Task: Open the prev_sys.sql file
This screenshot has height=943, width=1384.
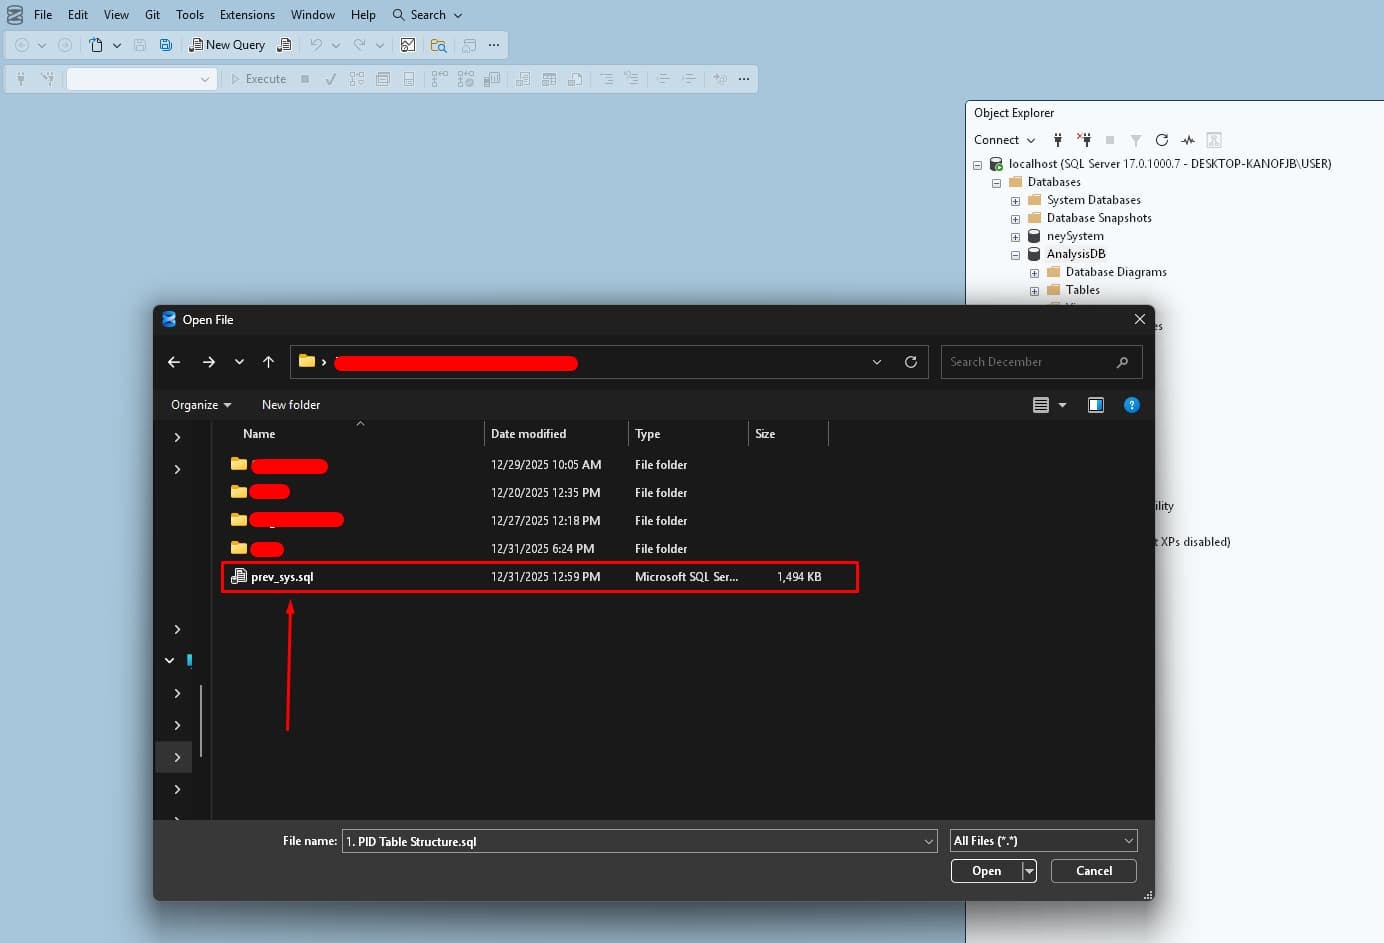Action: click(280, 576)
